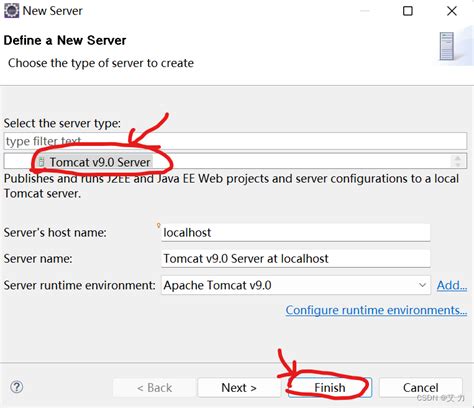Edit the Server name field

tap(295, 258)
